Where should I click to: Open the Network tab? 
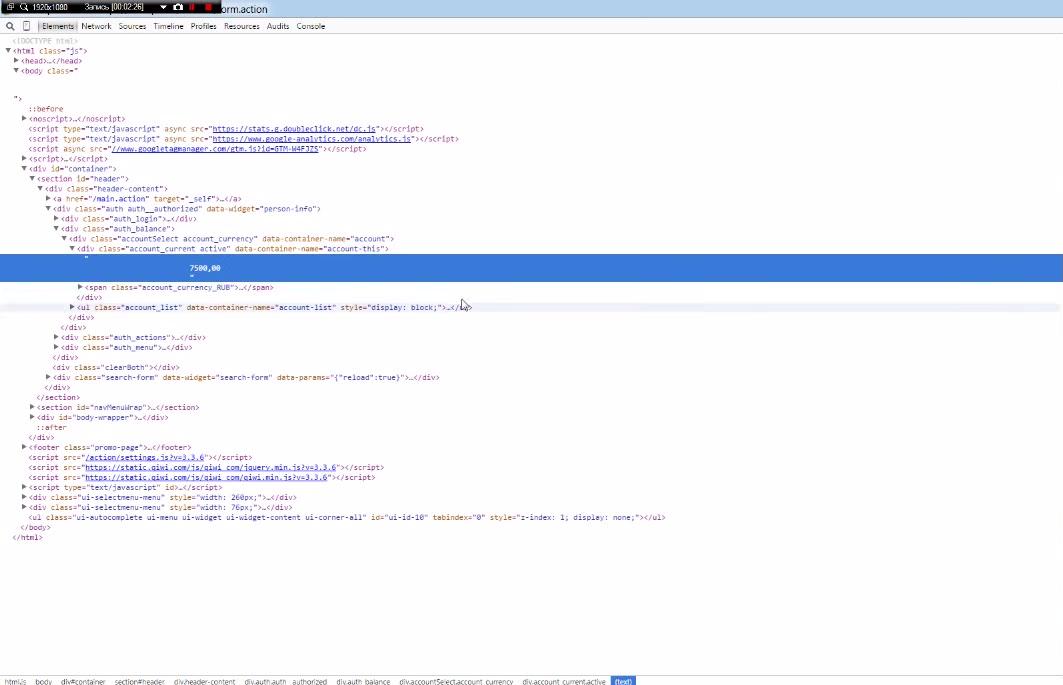[96, 26]
